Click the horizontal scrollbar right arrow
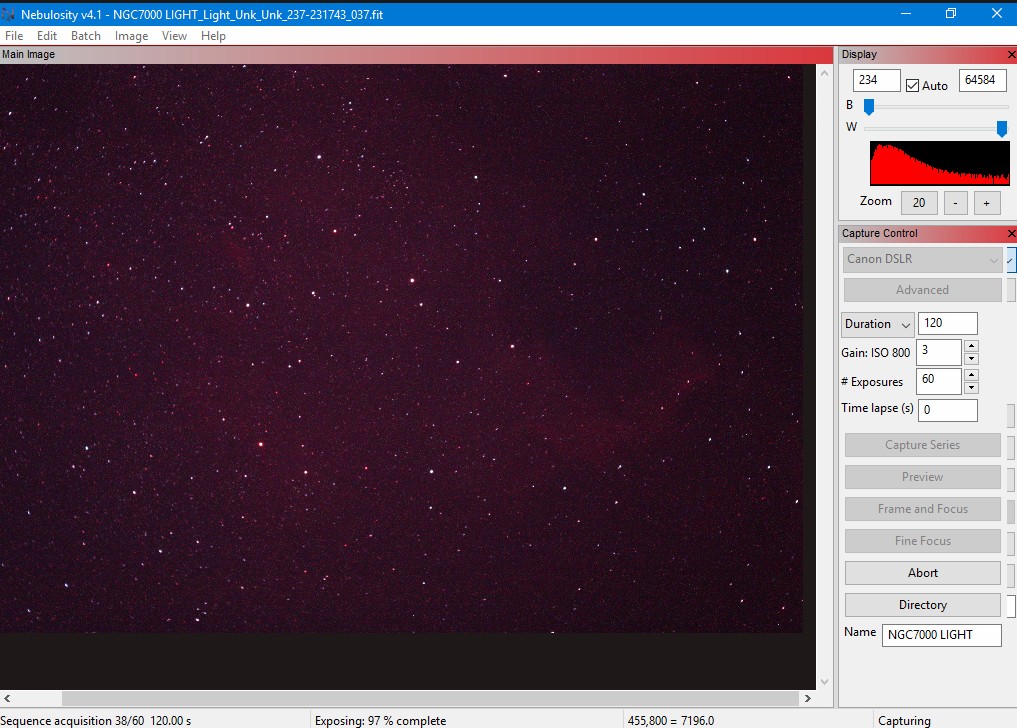Image resolution: width=1017 pixels, height=728 pixels. 808,698
